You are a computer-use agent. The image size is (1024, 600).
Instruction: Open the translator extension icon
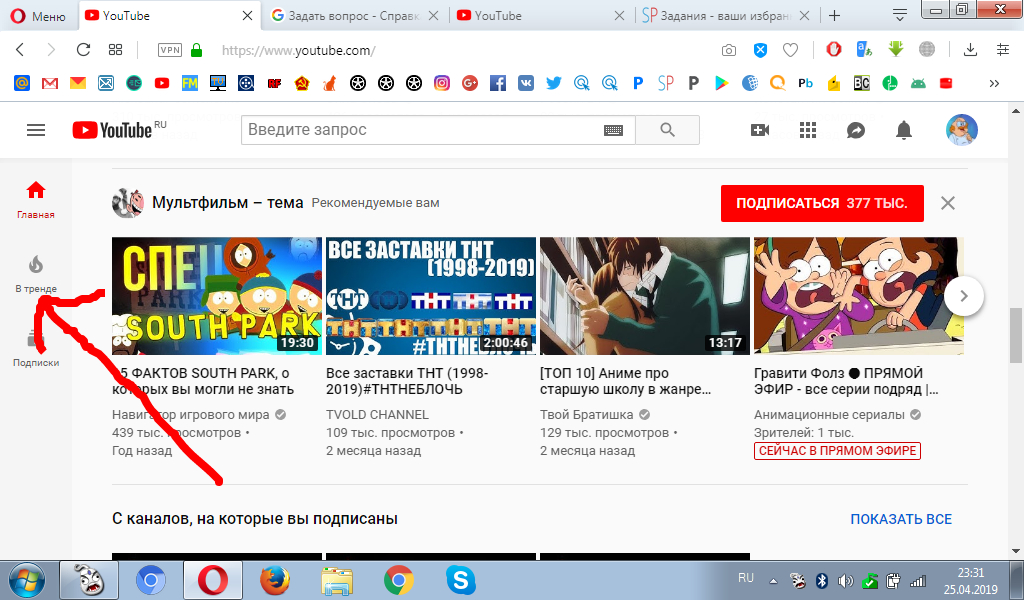[x=864, y=50]
